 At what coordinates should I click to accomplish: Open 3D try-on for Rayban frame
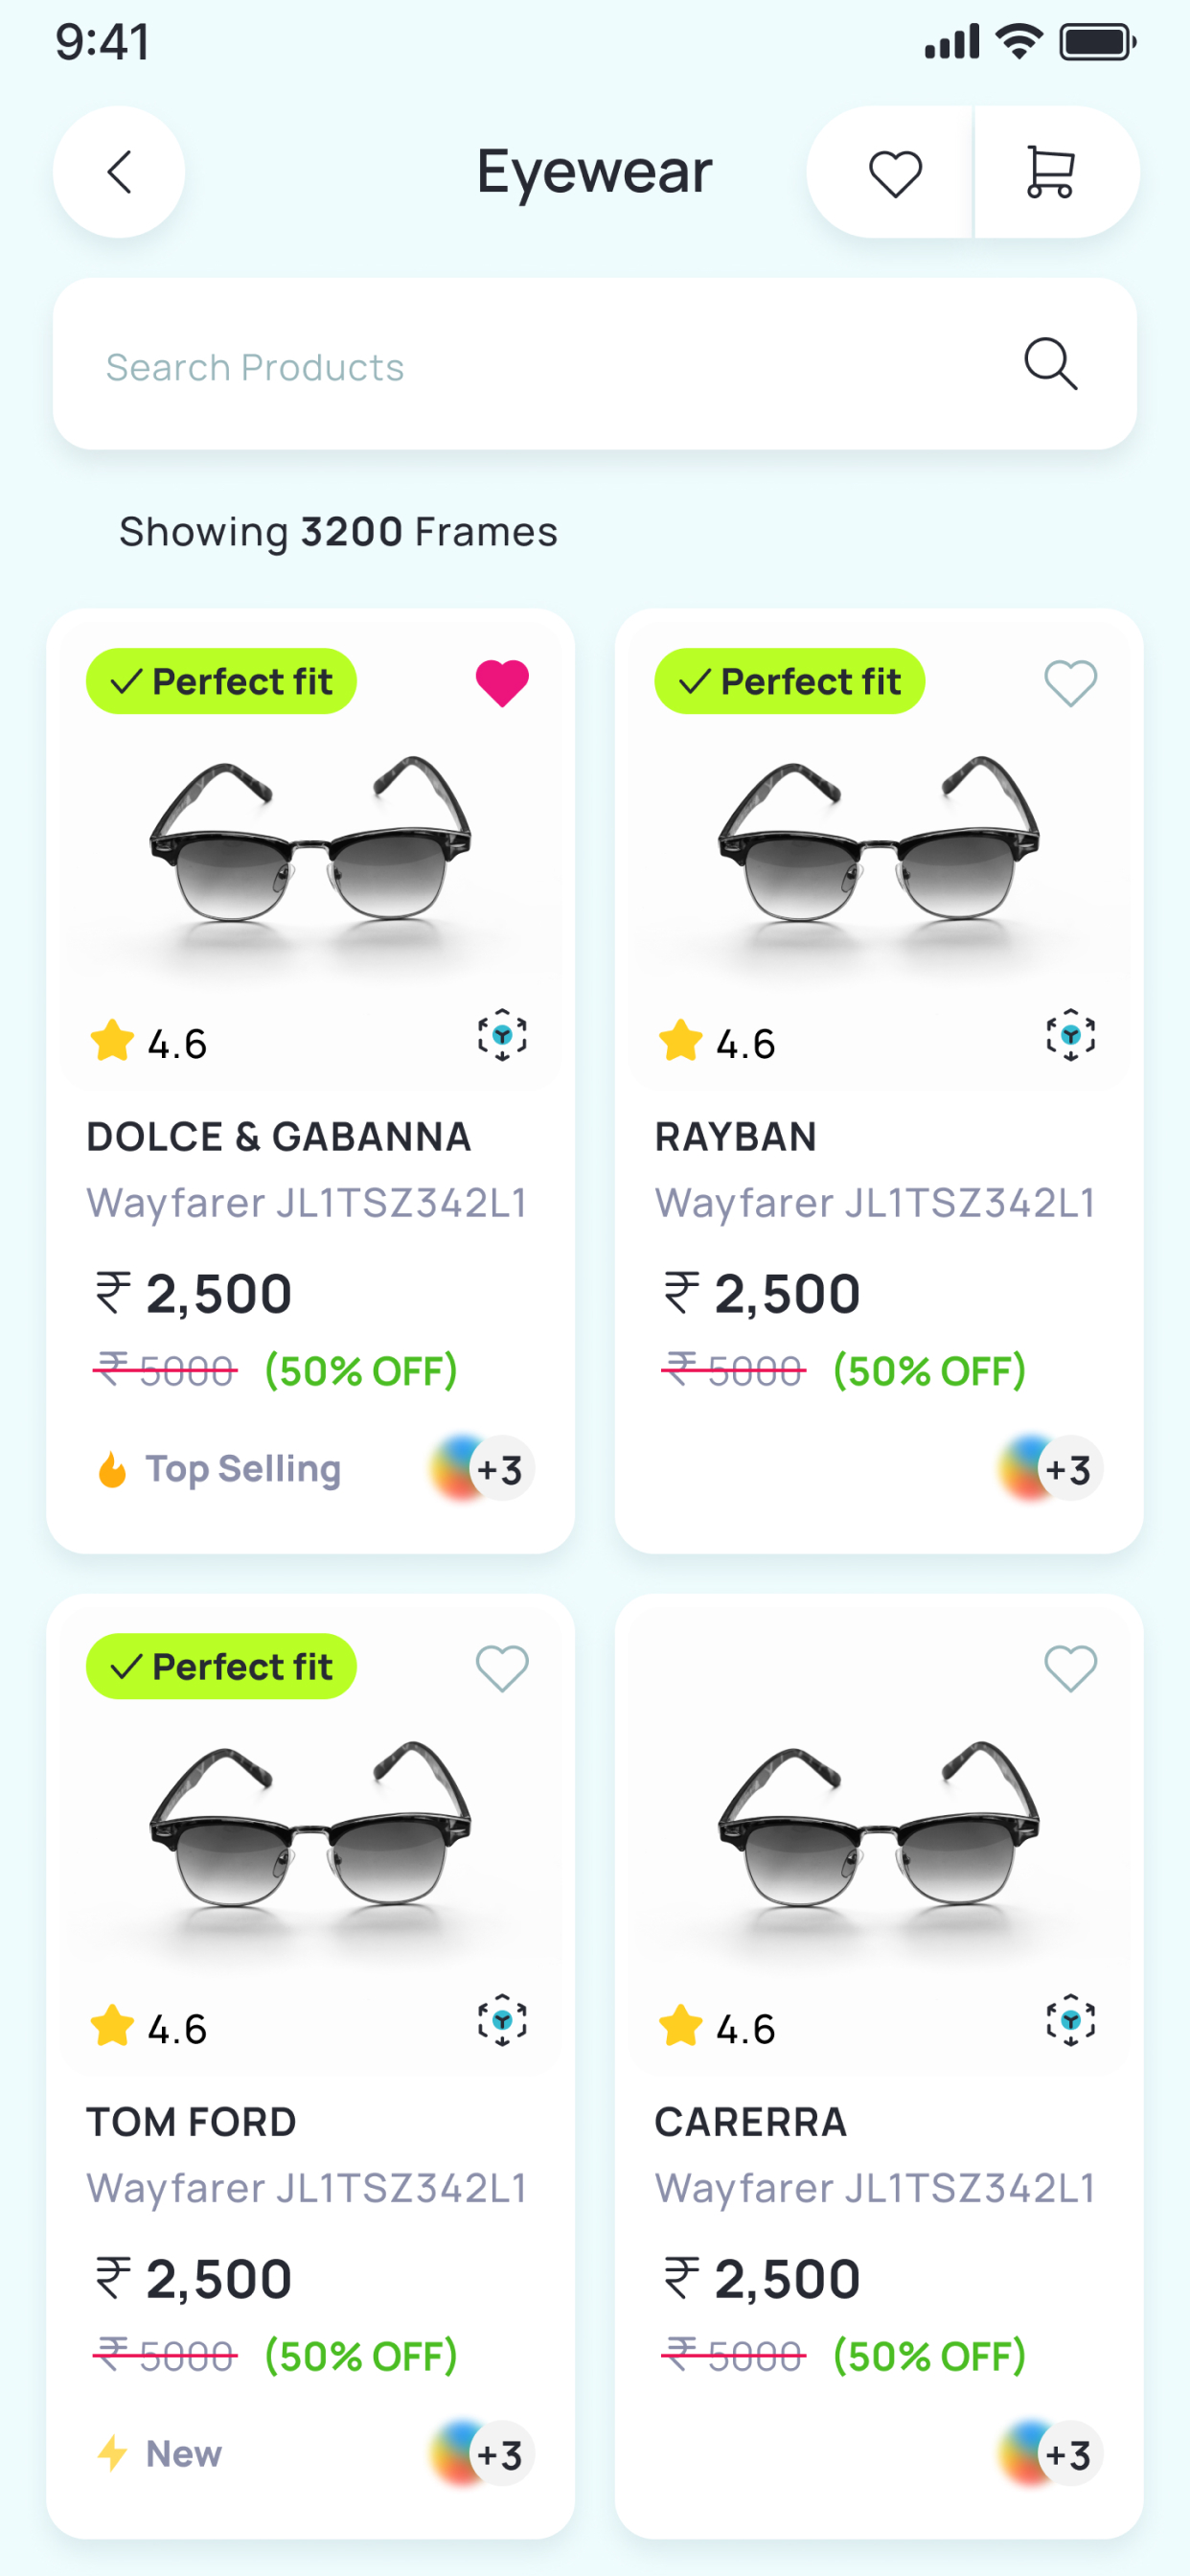tap(1070, 1035)
